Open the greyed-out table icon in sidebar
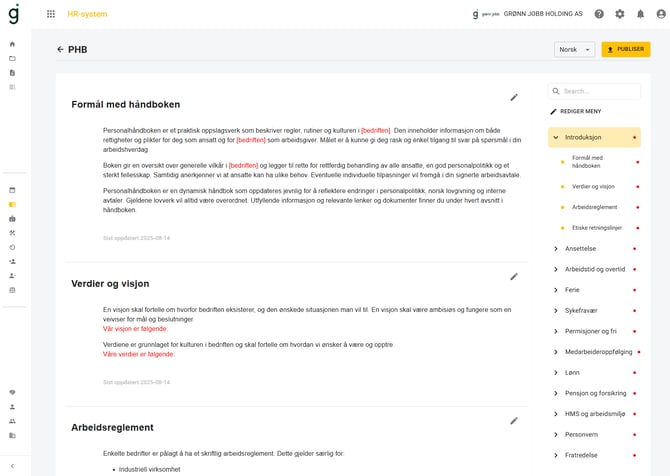This screenshot has height=476, width=670. coord(12,87)
